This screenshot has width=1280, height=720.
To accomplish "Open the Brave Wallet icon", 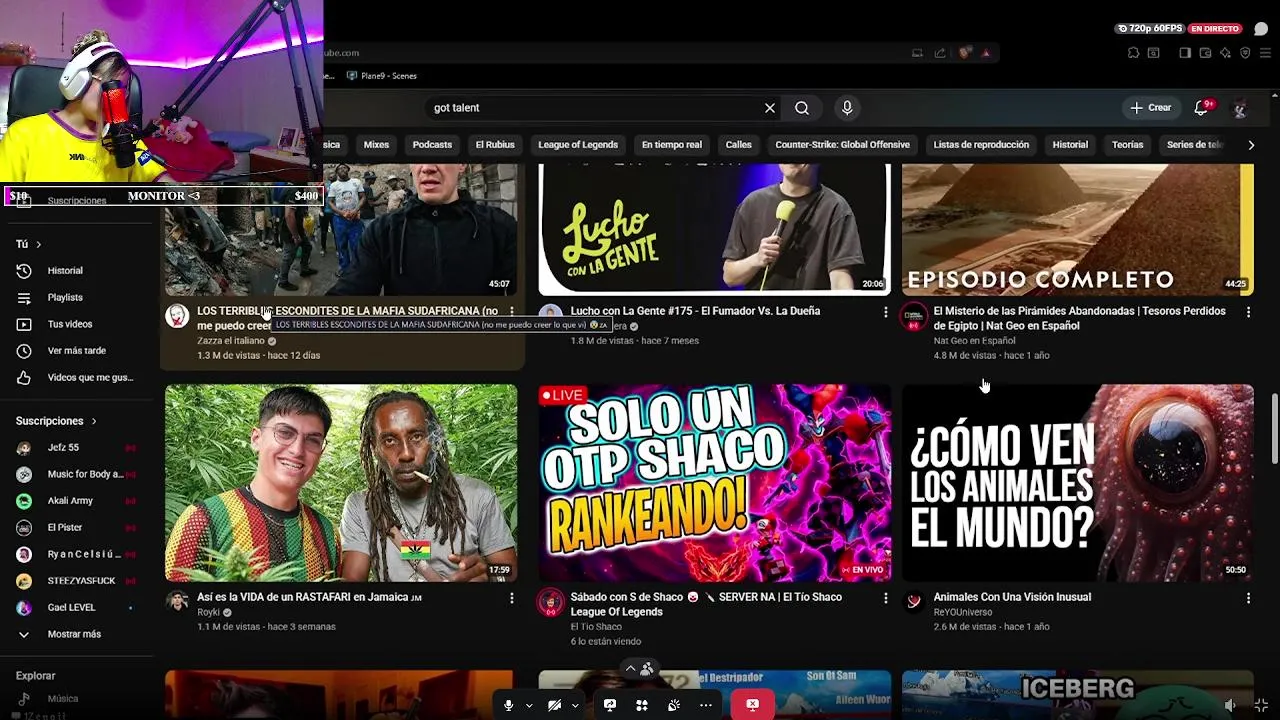I will click(x=1206, y=53).
